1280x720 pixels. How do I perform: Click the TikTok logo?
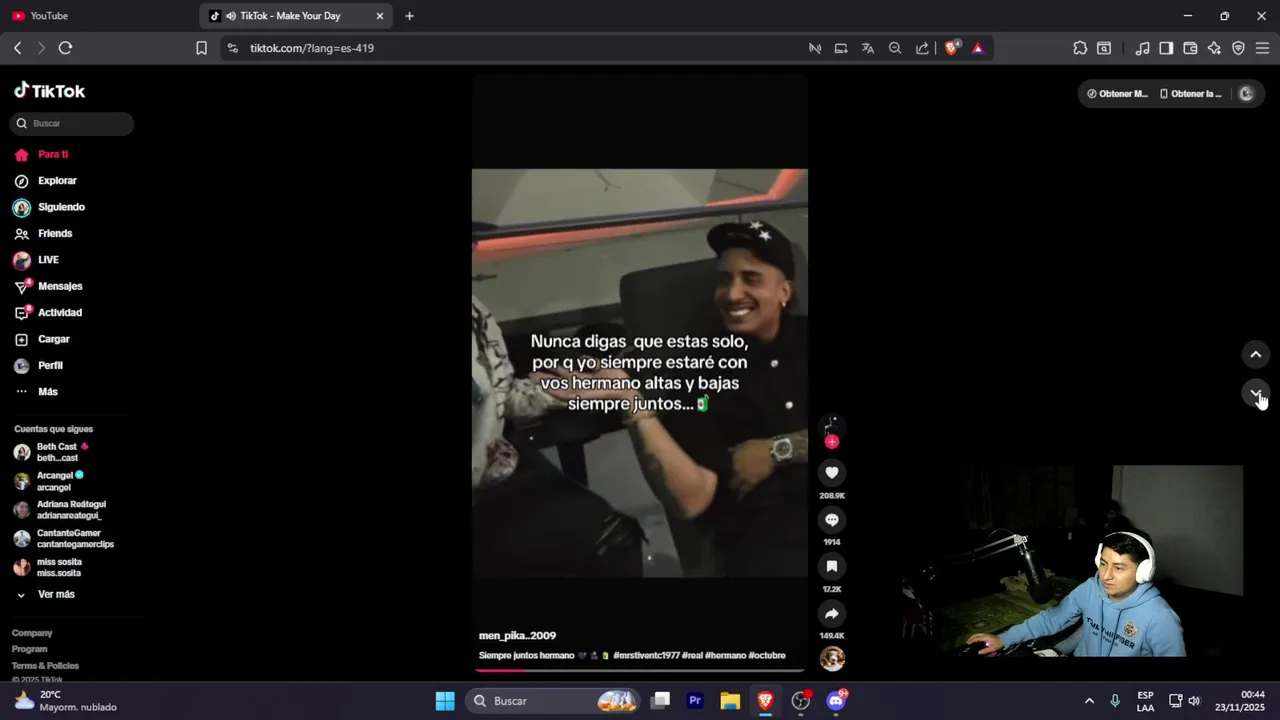coord(49,91)
